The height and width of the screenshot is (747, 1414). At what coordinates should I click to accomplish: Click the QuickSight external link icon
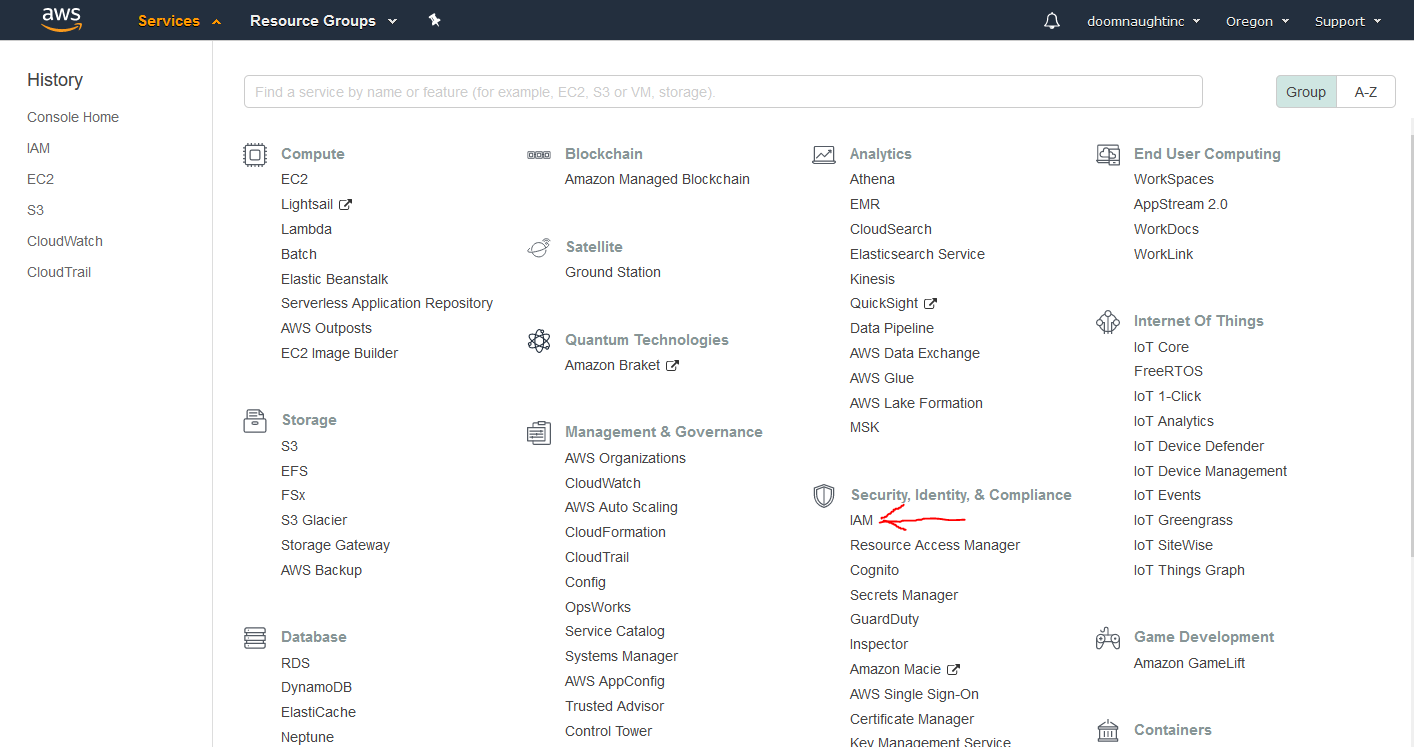[x=931, y=304]
